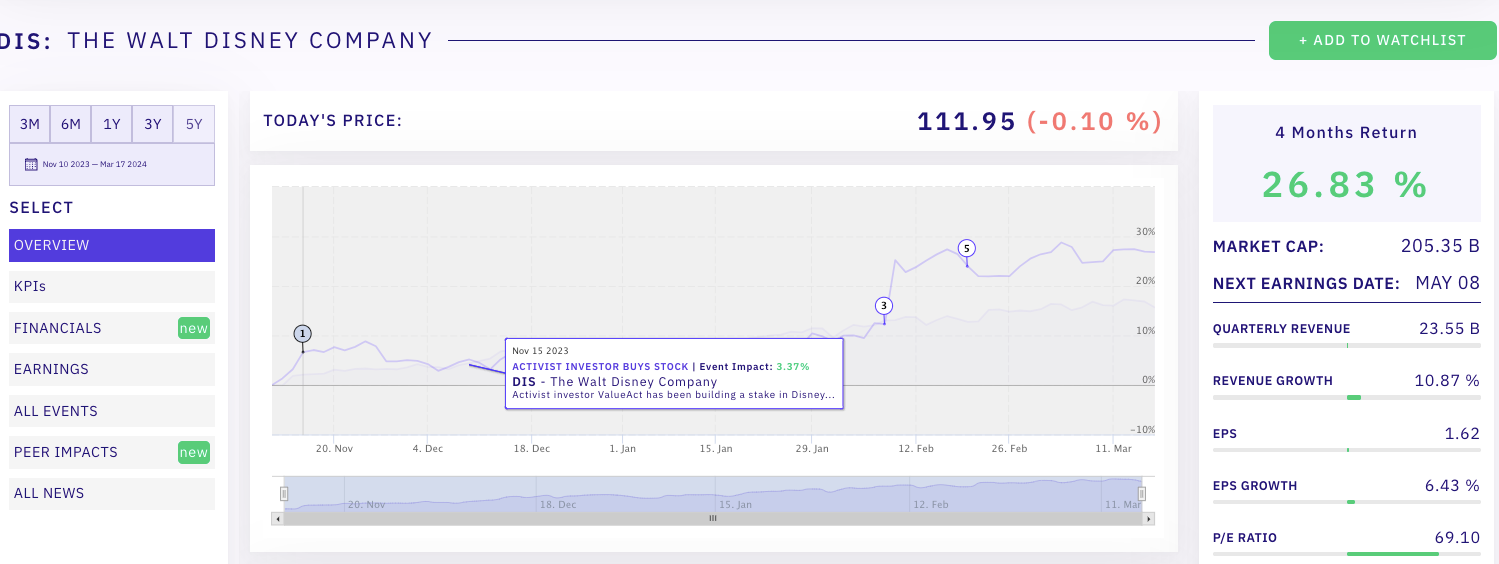Open the OVERVIEW section

click(x=112, y=245)
